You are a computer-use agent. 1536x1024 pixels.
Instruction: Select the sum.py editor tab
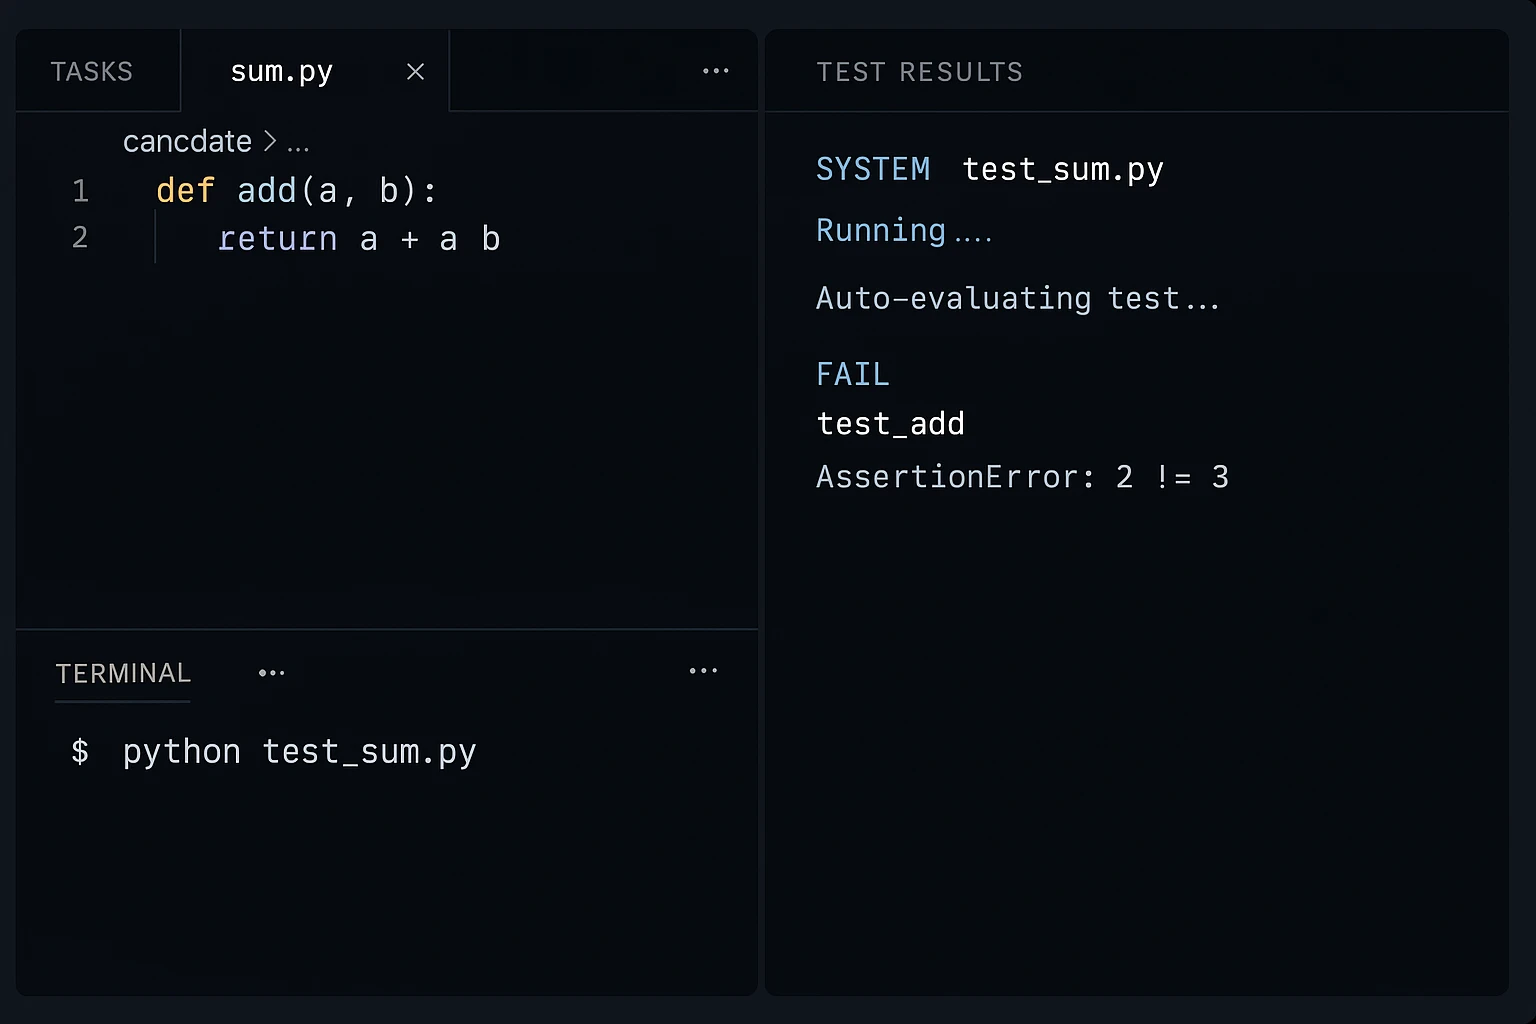click(281, 72)
